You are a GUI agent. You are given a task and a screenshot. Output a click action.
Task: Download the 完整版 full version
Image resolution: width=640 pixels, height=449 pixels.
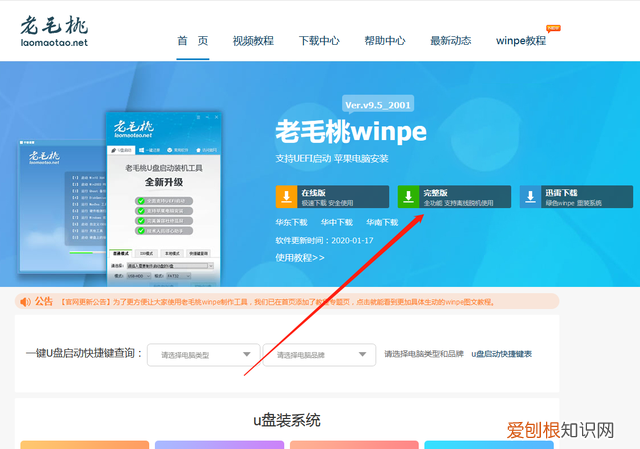[x=454, y=197]
